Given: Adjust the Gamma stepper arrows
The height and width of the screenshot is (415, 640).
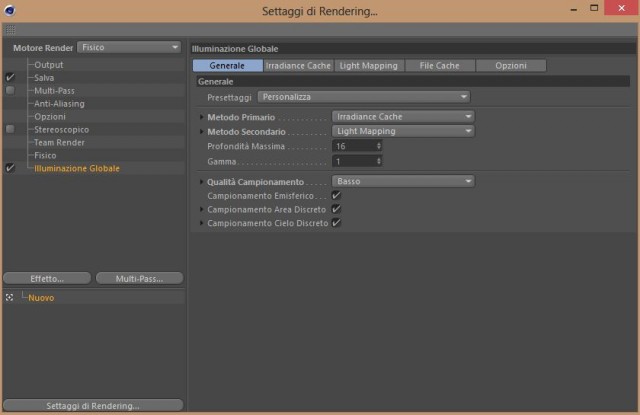Looking at the screenshot, I should pyautogui.click(x=379, y=161).
